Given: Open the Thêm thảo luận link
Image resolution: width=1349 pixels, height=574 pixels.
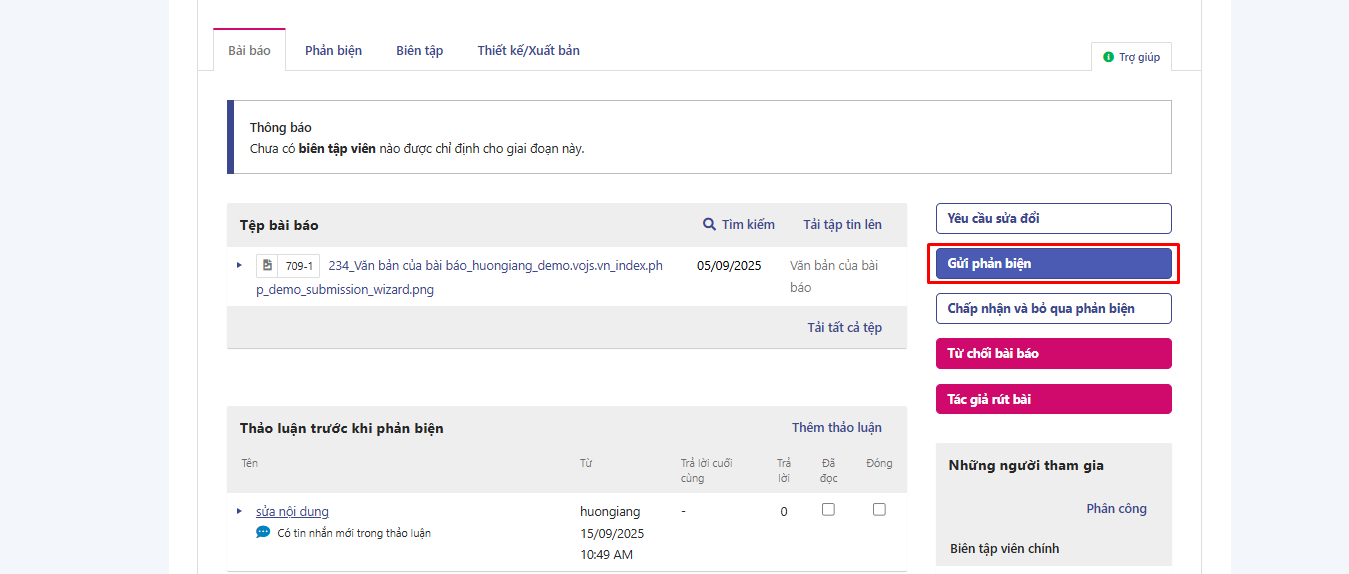Looking at the screenshot, I should (836, 428).
